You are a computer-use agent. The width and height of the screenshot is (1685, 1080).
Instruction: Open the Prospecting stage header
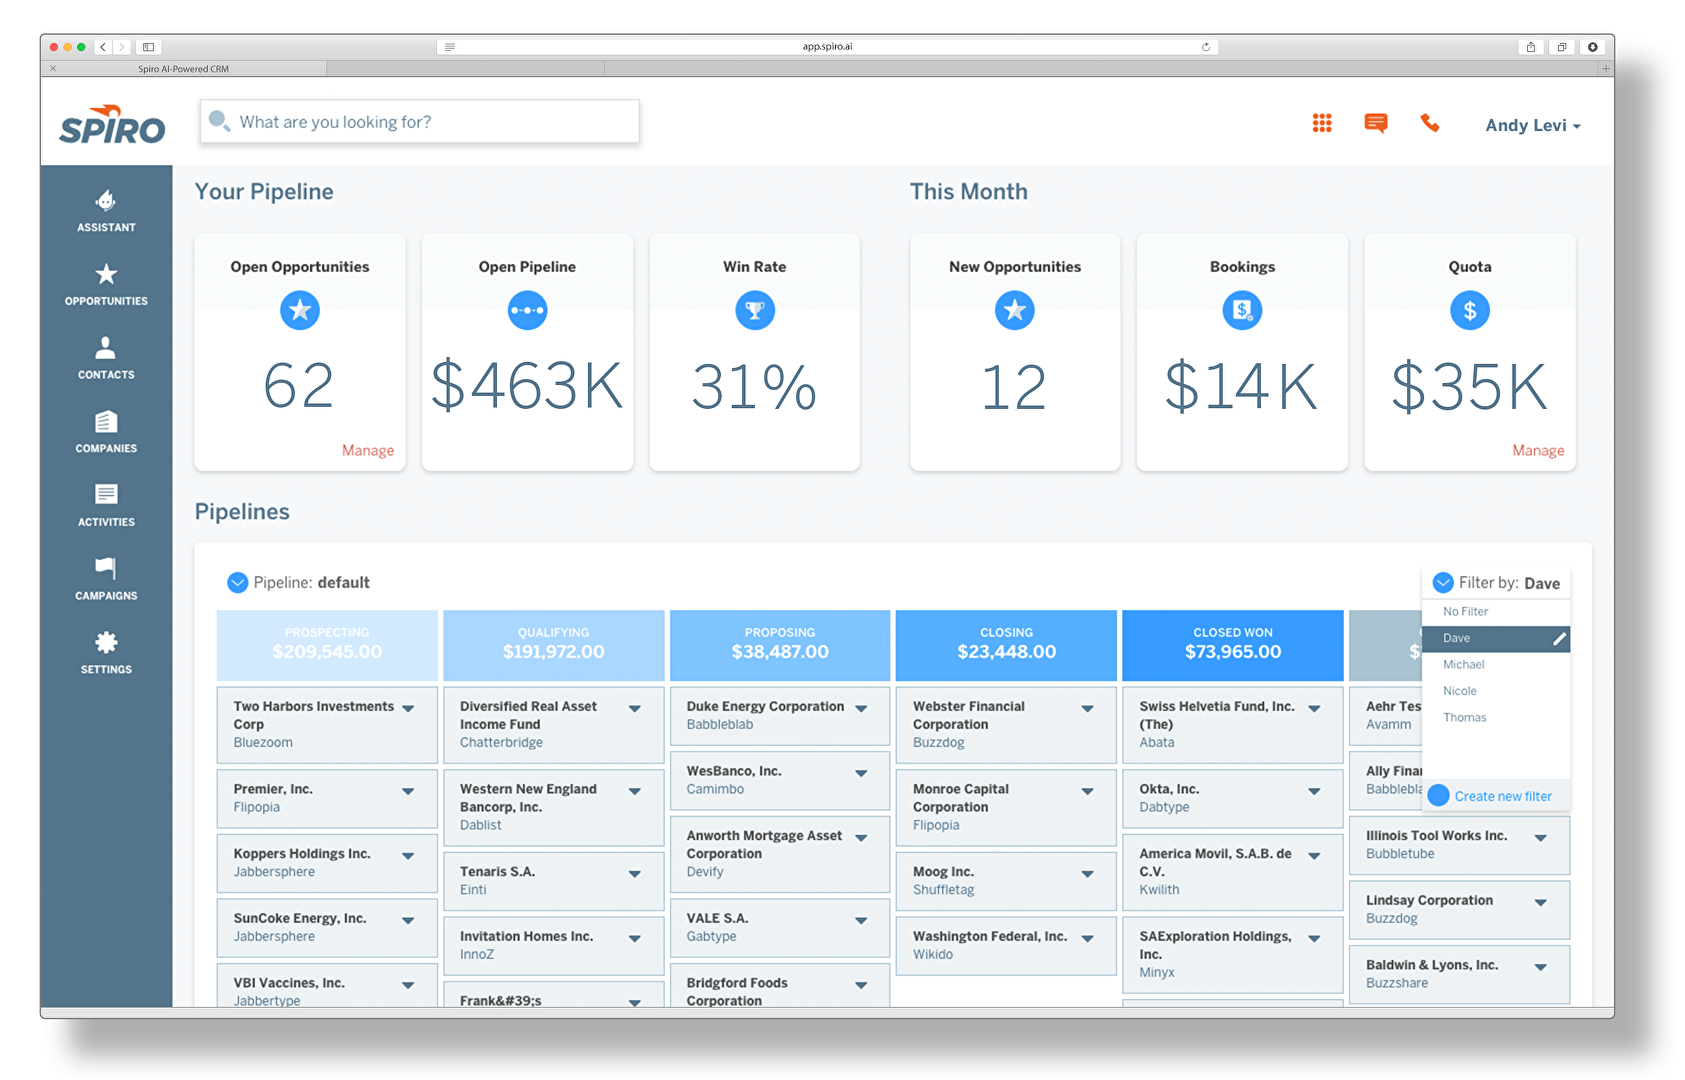327,645
